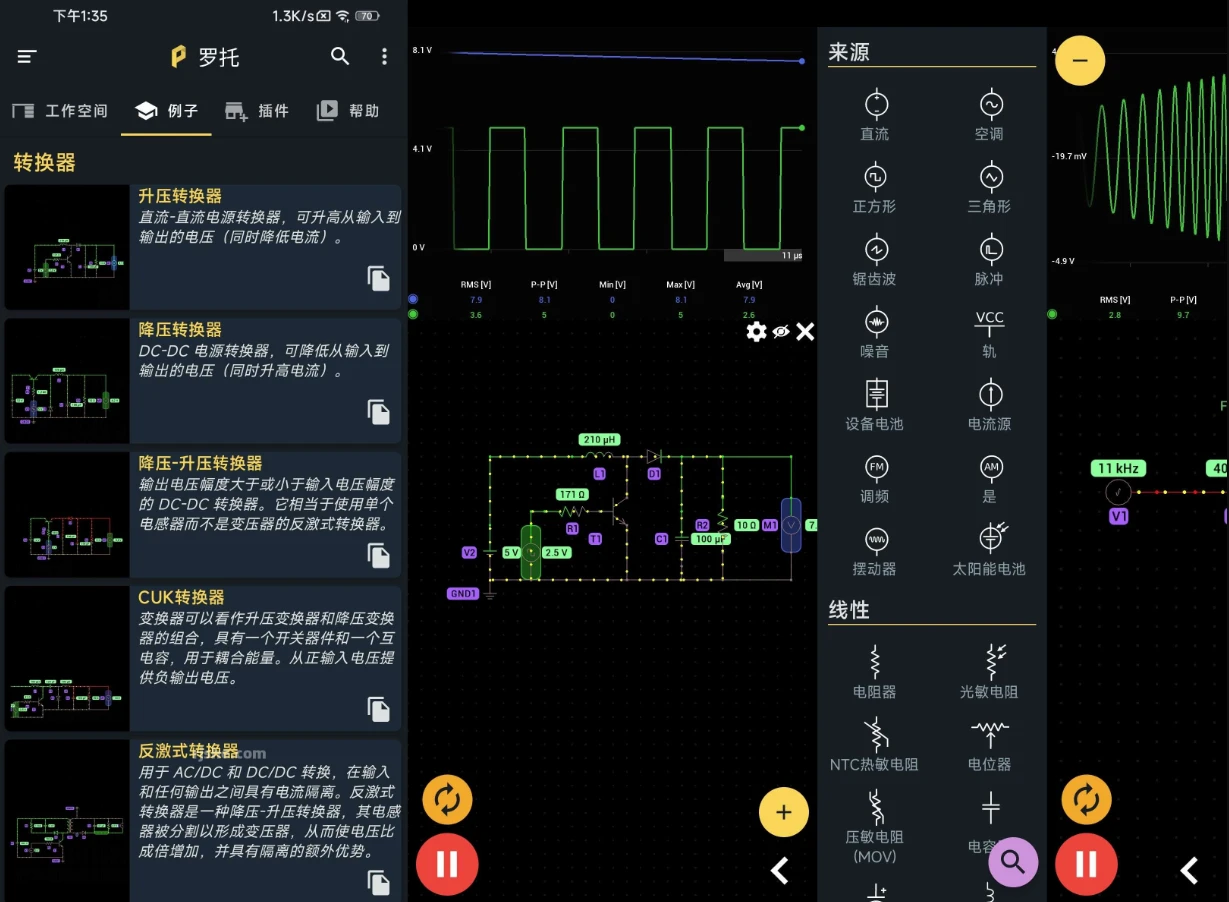Select the 5 V source value label

511,552
